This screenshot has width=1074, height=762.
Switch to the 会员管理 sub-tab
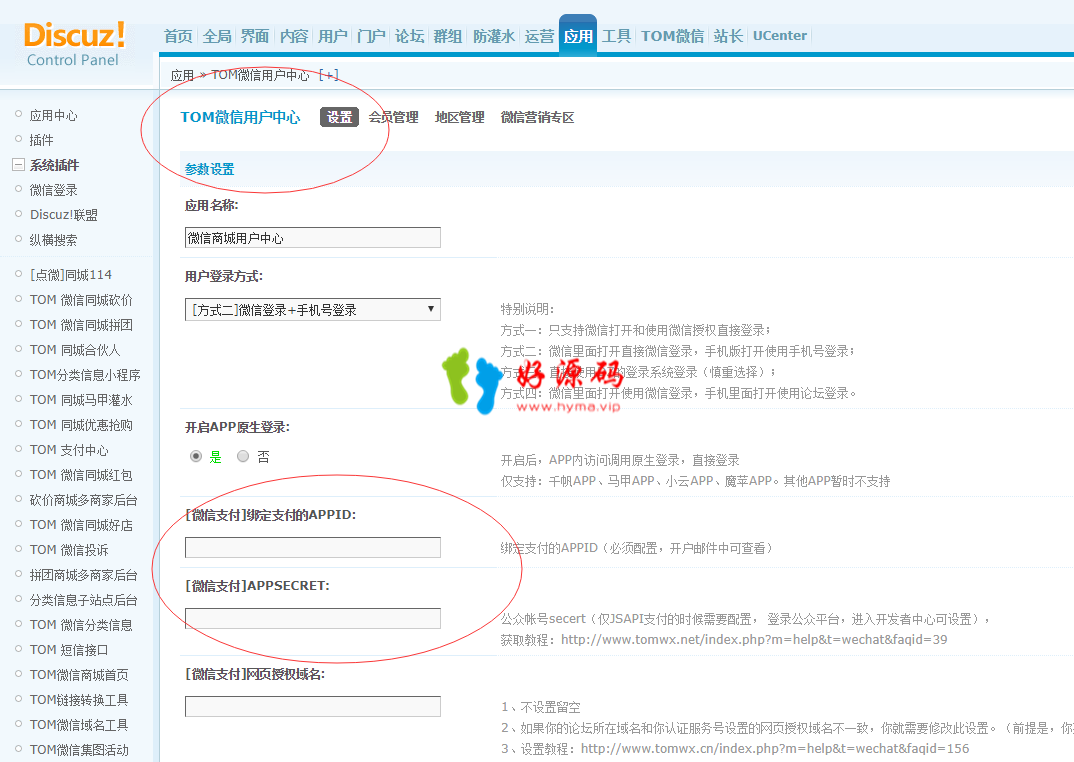(x=393, y=117)
